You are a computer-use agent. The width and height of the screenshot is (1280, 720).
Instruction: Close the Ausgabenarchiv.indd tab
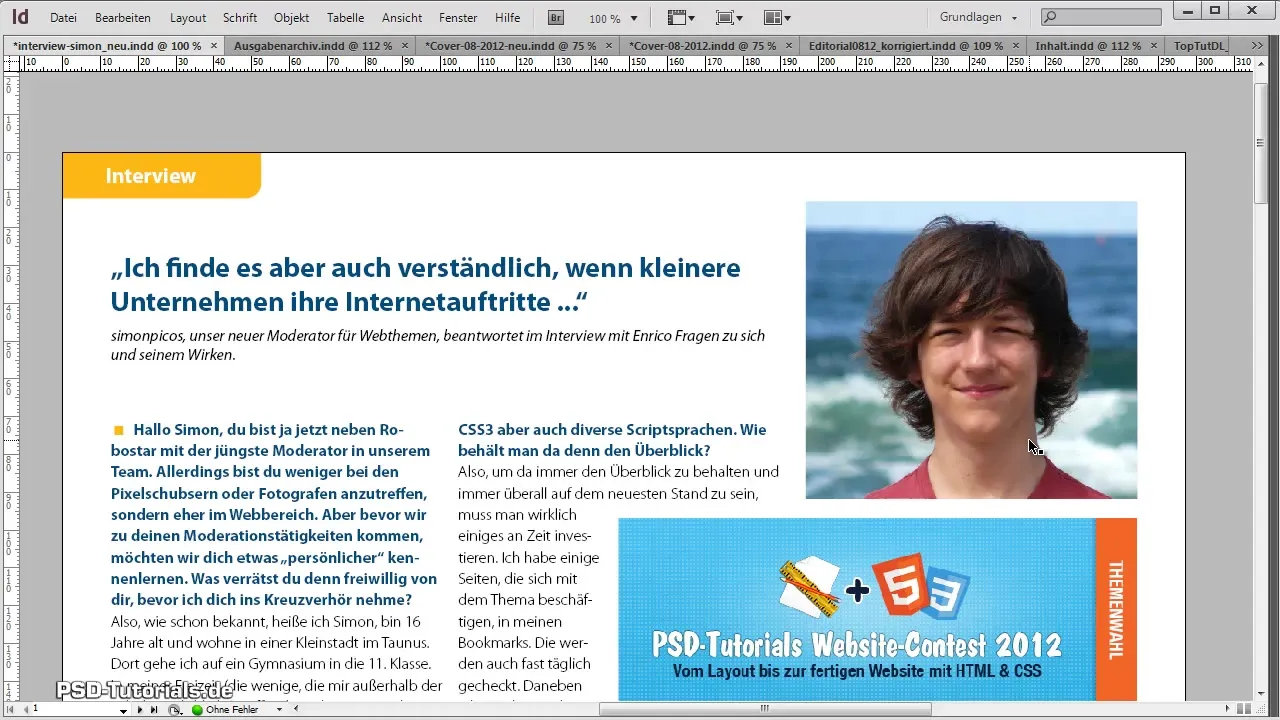pyautogui.click(x=404, y=46)
